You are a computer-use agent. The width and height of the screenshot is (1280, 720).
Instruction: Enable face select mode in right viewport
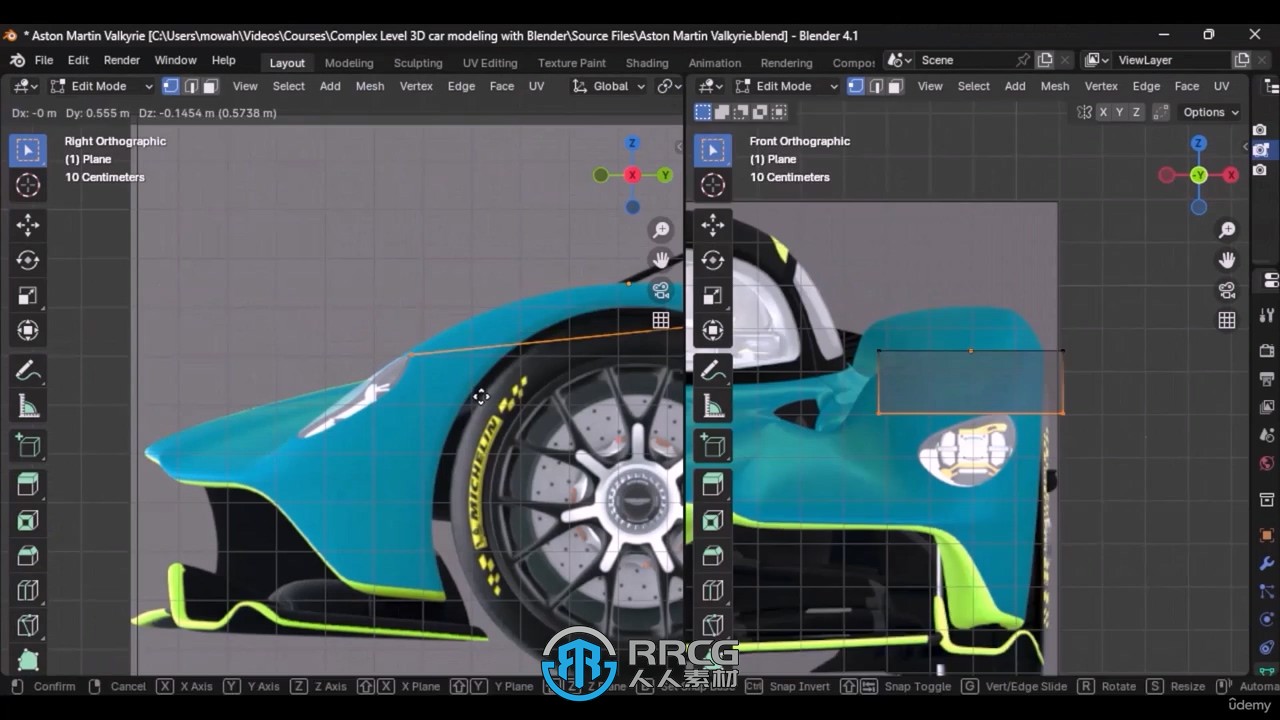[x=895, y=86]
